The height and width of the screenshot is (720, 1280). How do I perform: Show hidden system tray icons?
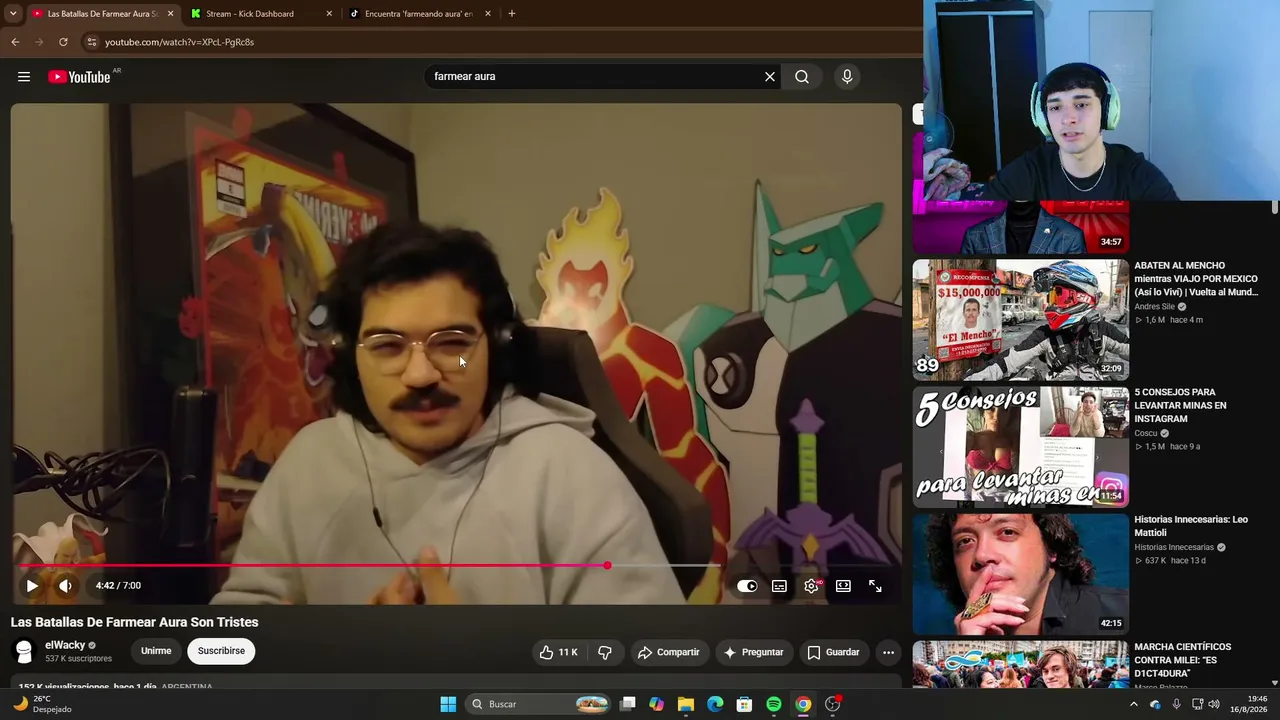(x=1133, y=704)
